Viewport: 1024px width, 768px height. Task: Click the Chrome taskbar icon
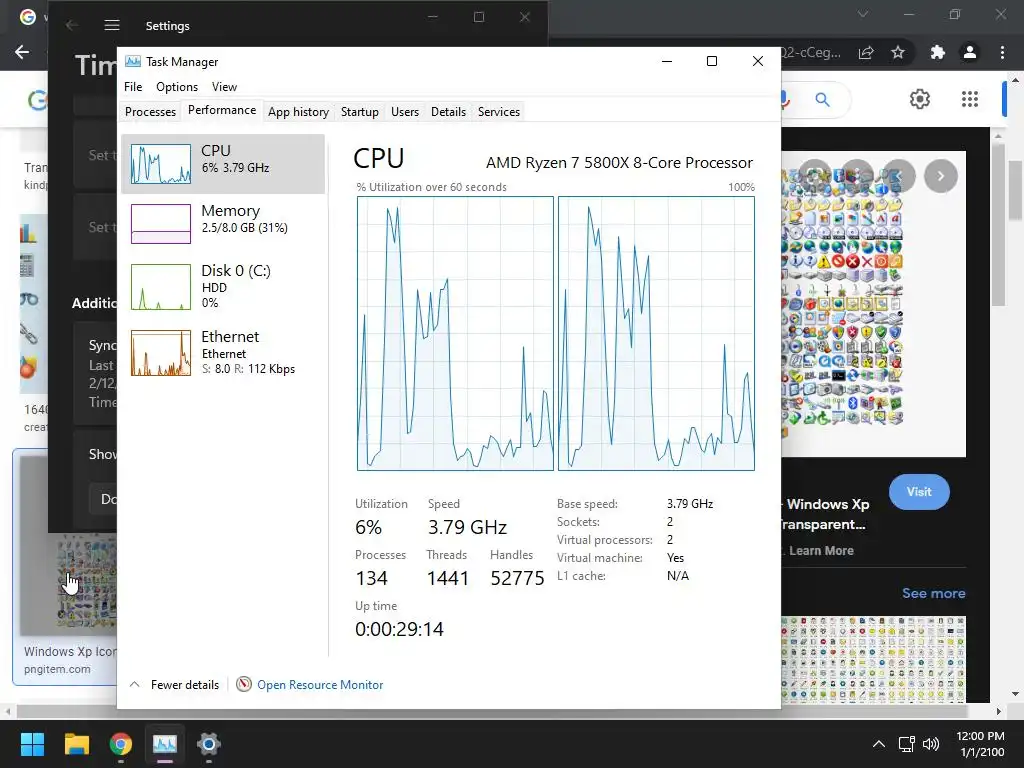pyautogui.click(x=121, y=744)
